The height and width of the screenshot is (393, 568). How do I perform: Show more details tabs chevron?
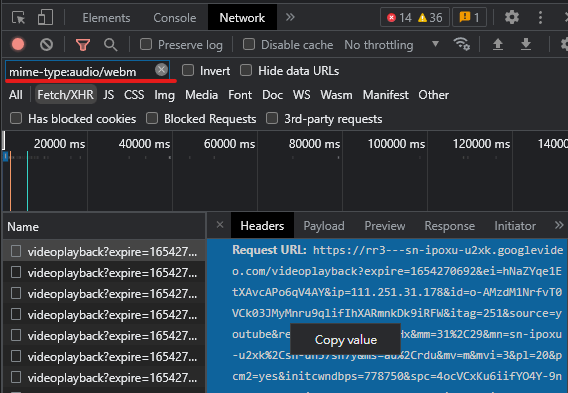pos(559,225)
